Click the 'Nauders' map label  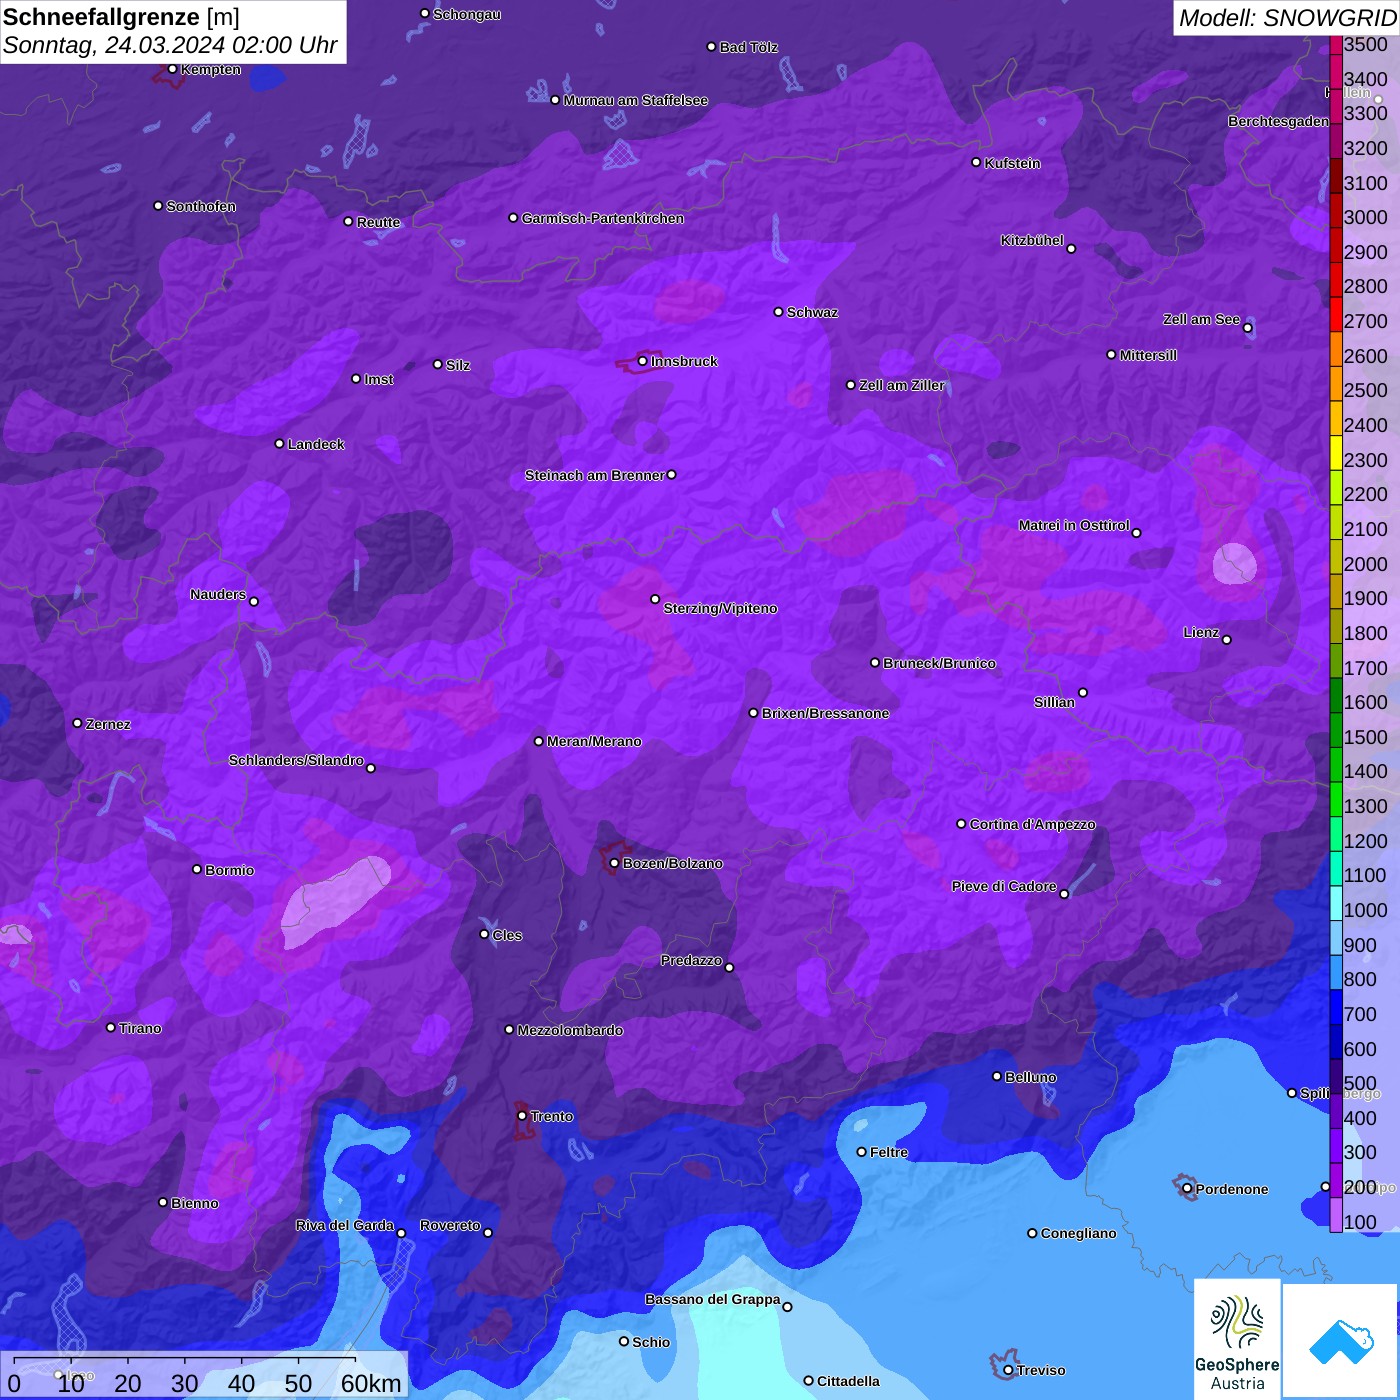click(x=218, y=594)
